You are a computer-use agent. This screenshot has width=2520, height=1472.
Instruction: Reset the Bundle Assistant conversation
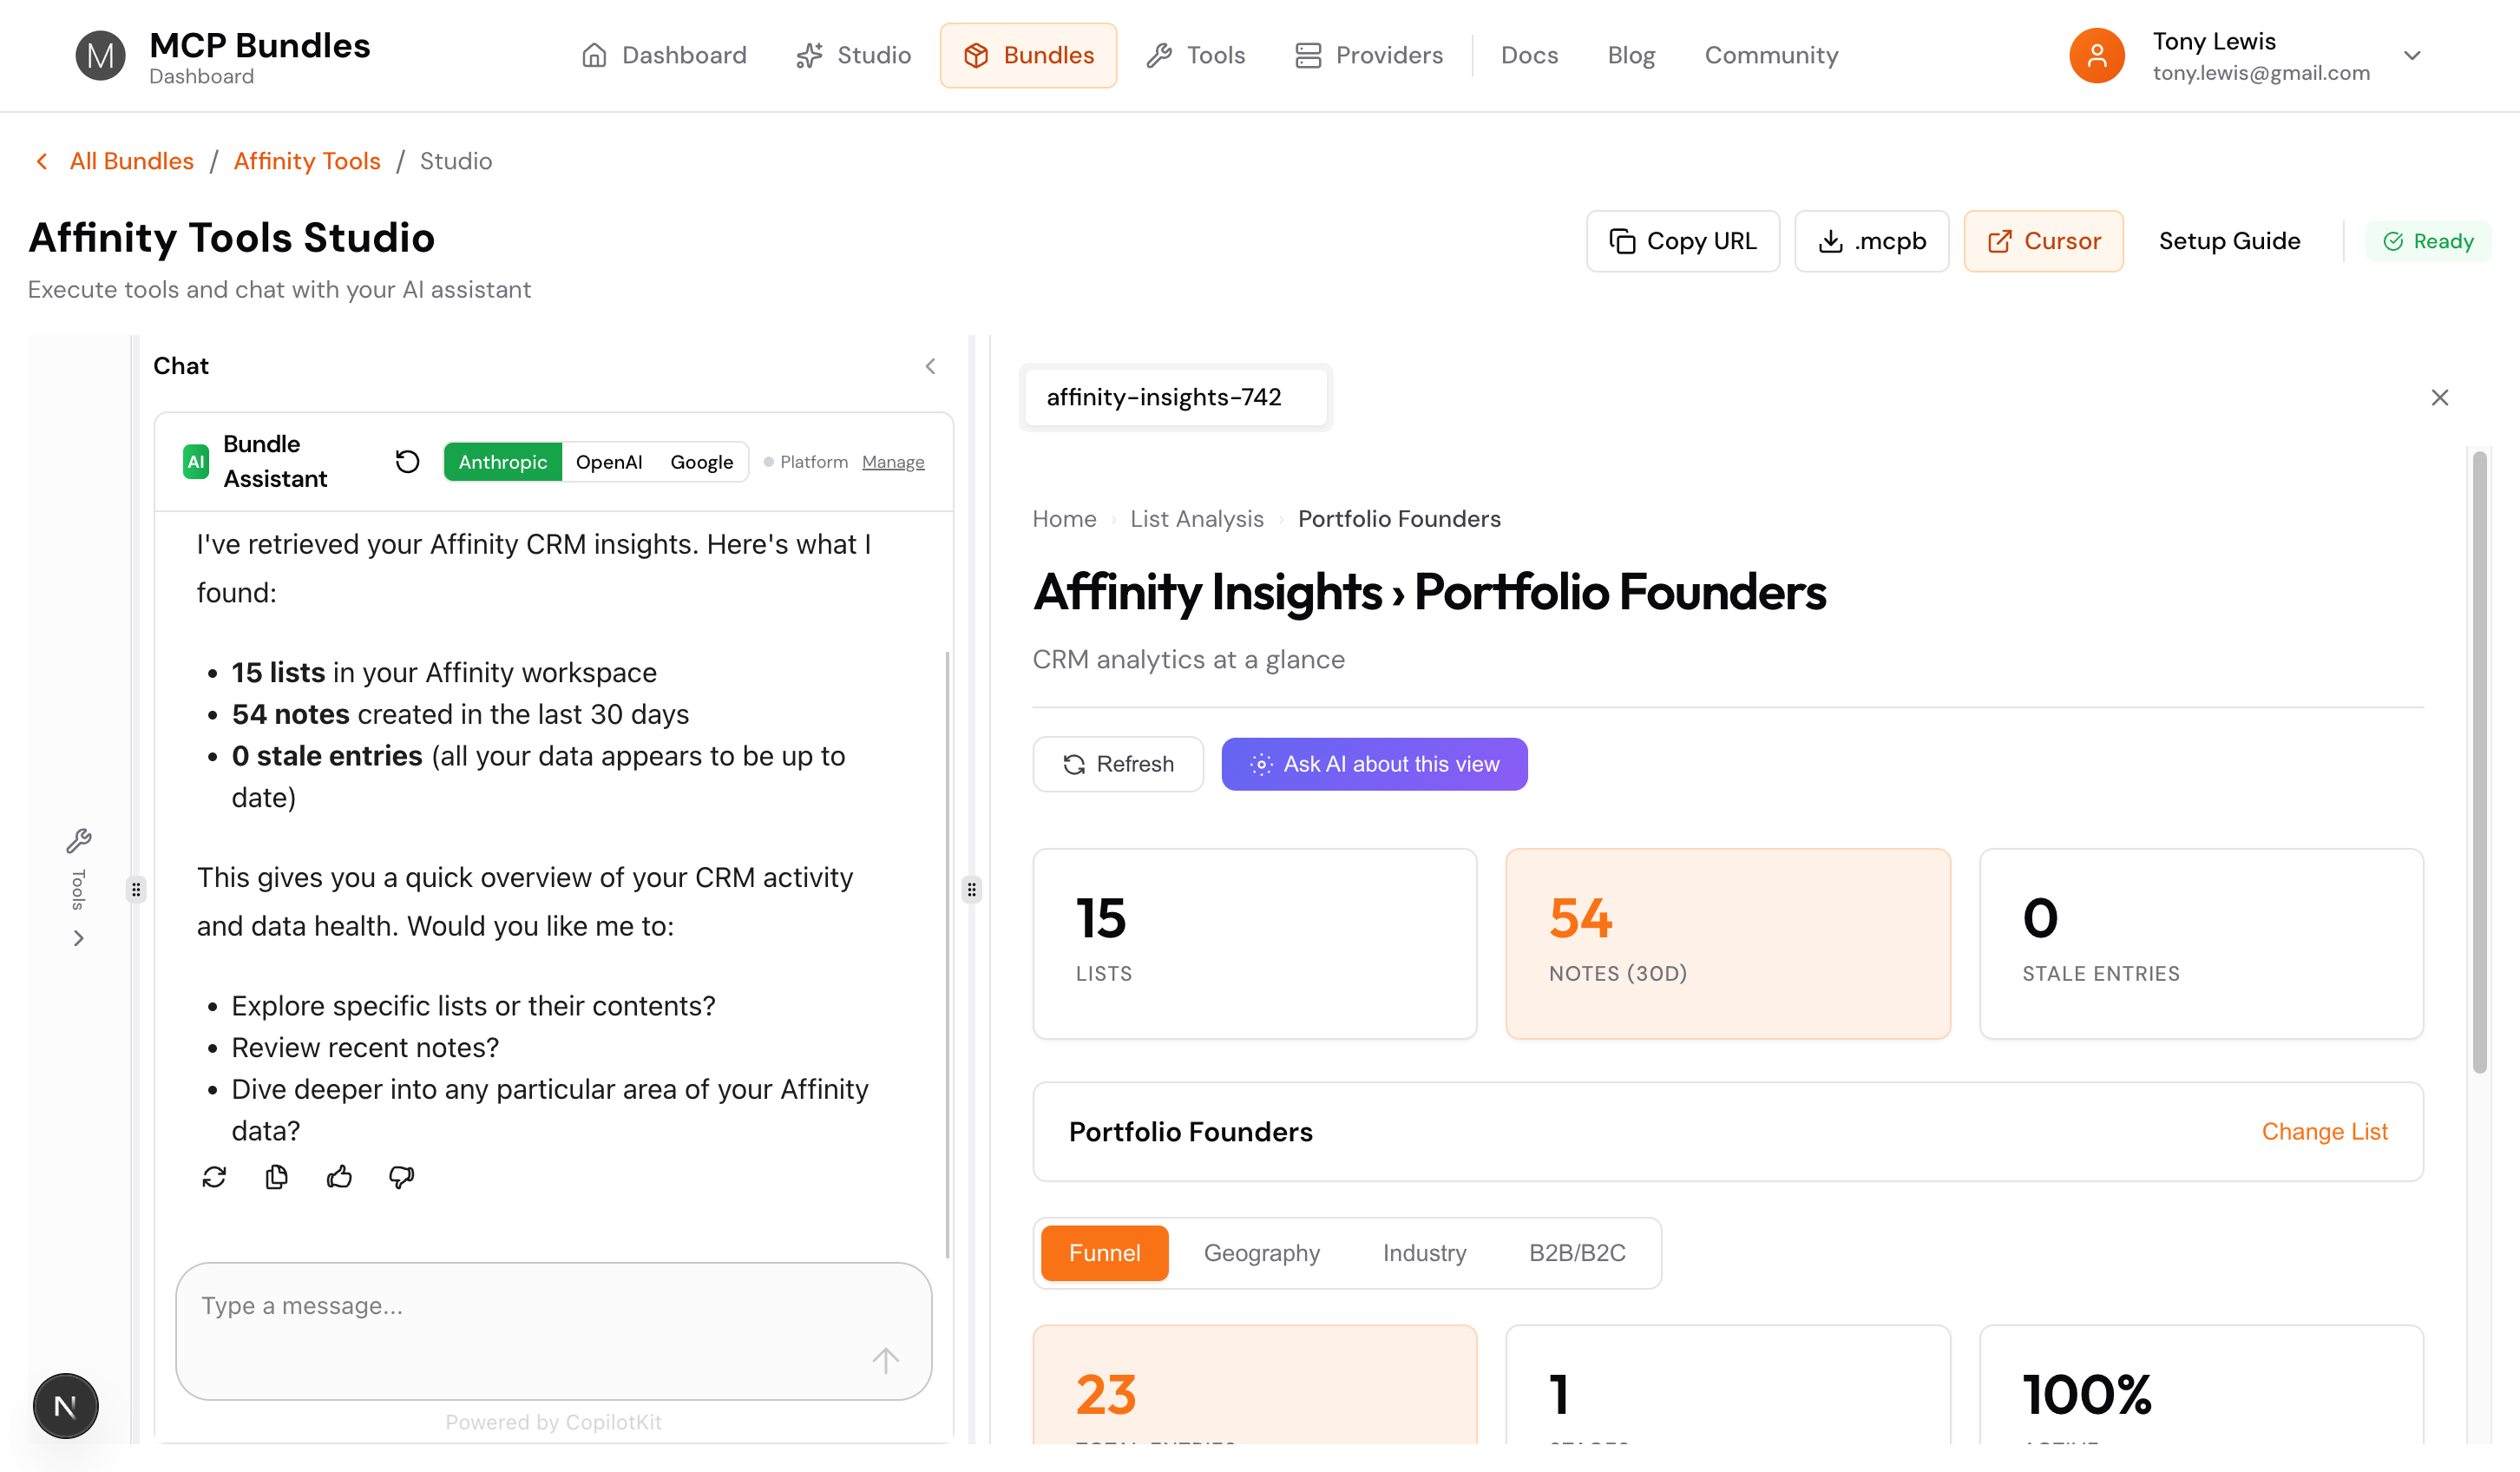pyautogui.click(x=406, y=461)
